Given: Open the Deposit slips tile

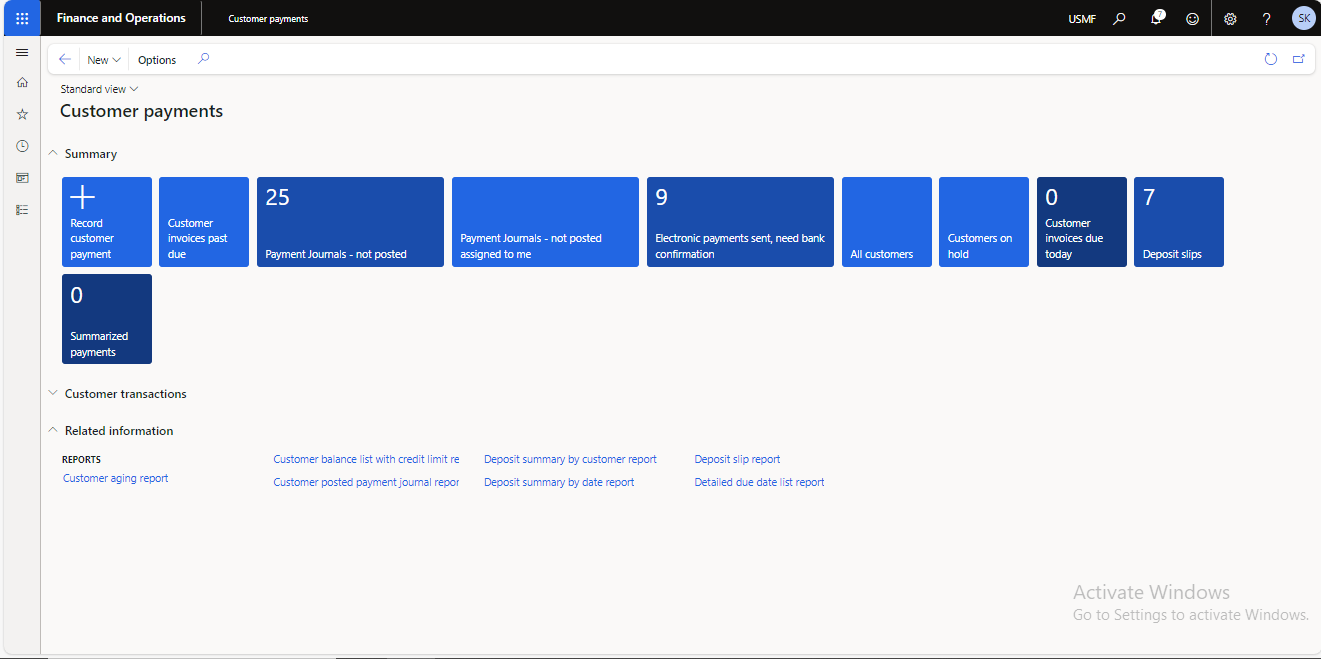Looking at the screenshot, I should [1178, 222].
